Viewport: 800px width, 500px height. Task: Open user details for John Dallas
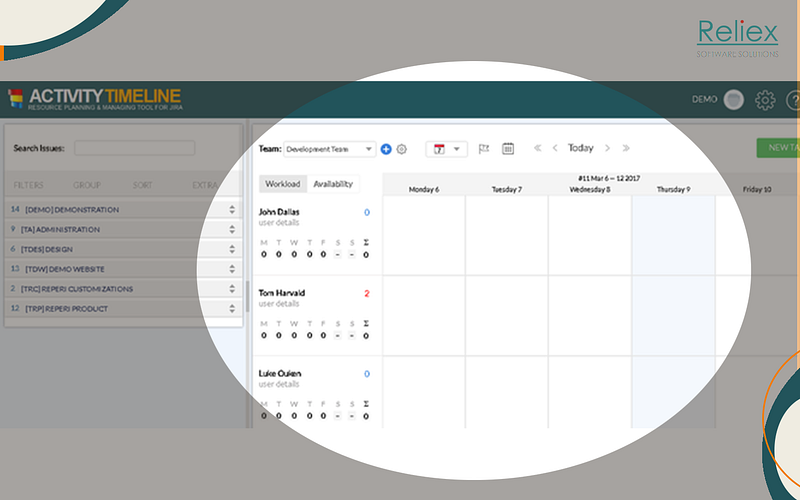point(279,222)
